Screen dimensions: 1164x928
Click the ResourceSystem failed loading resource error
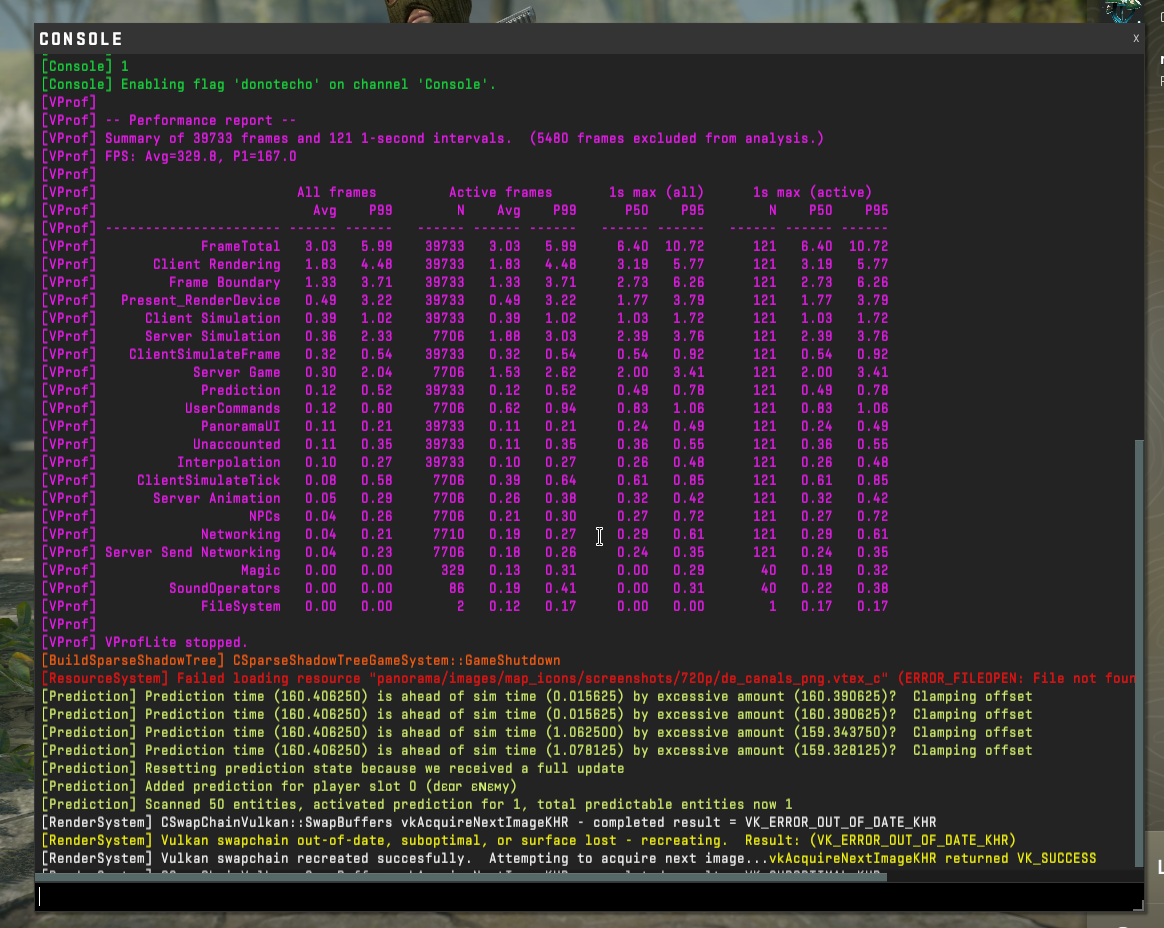(589, 679)
